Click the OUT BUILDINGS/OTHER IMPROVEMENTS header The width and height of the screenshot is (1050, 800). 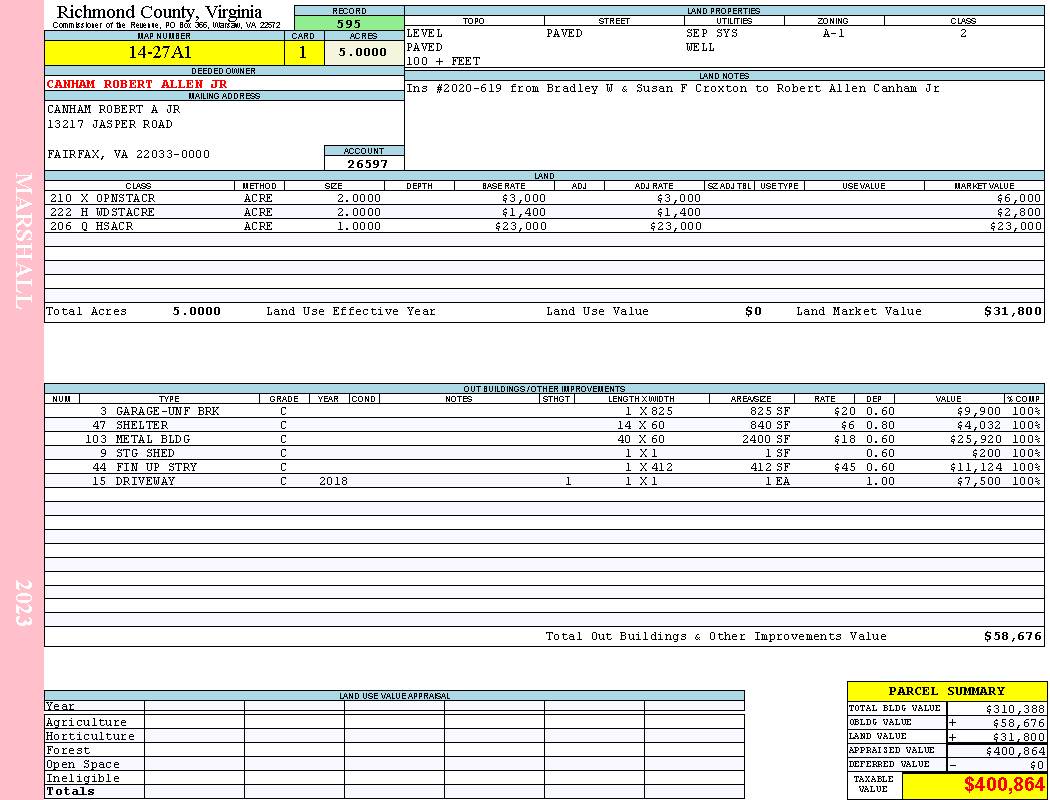pos(544,389)
